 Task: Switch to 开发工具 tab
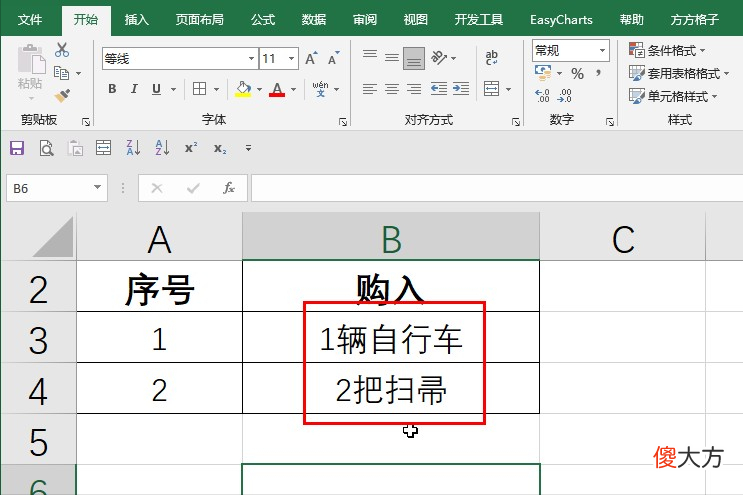pos(479,19)
